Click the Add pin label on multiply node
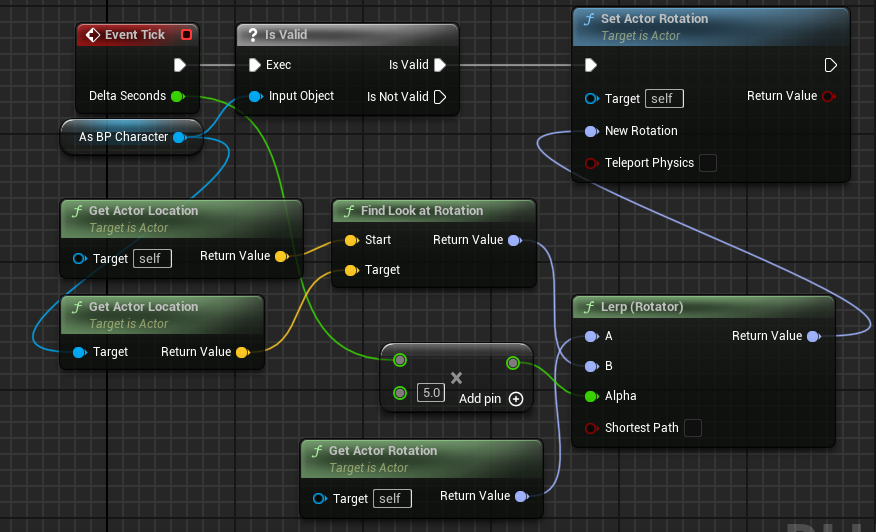 480,399
